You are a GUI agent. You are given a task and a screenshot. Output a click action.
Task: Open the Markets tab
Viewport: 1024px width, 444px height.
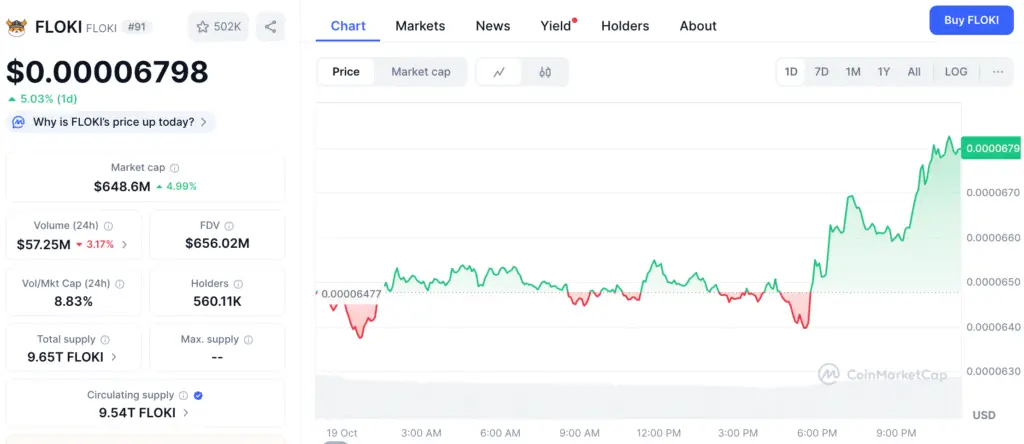pyautogui.click(x=420, y=26)
